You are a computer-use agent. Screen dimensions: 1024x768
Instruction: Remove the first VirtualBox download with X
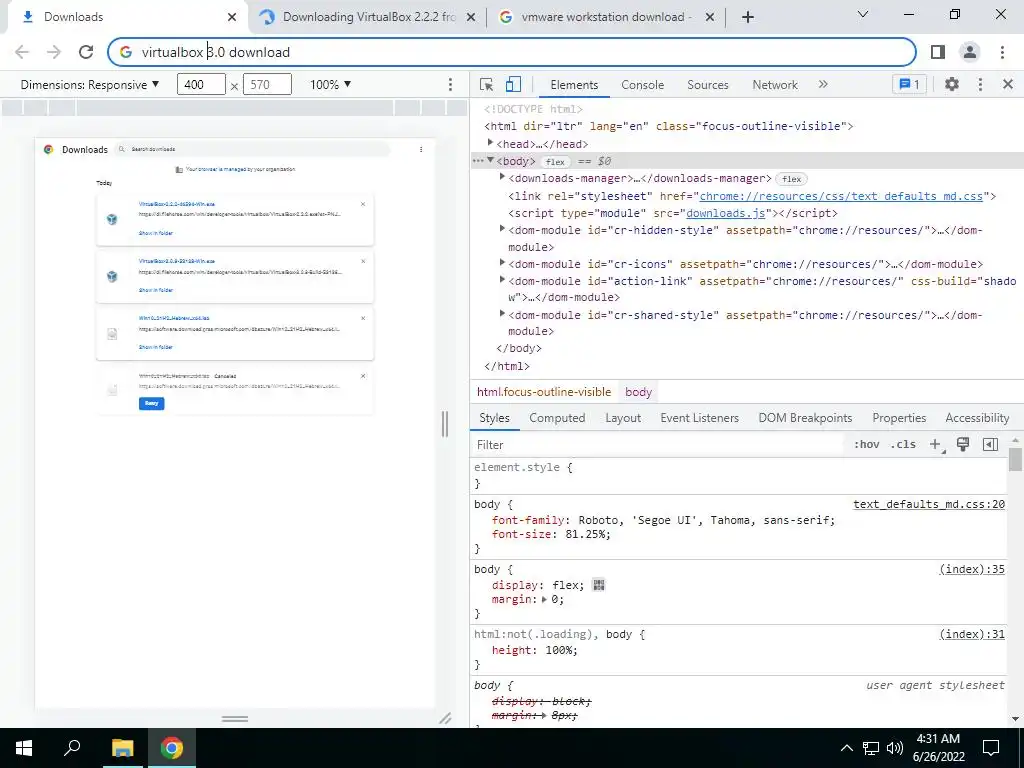363,204
